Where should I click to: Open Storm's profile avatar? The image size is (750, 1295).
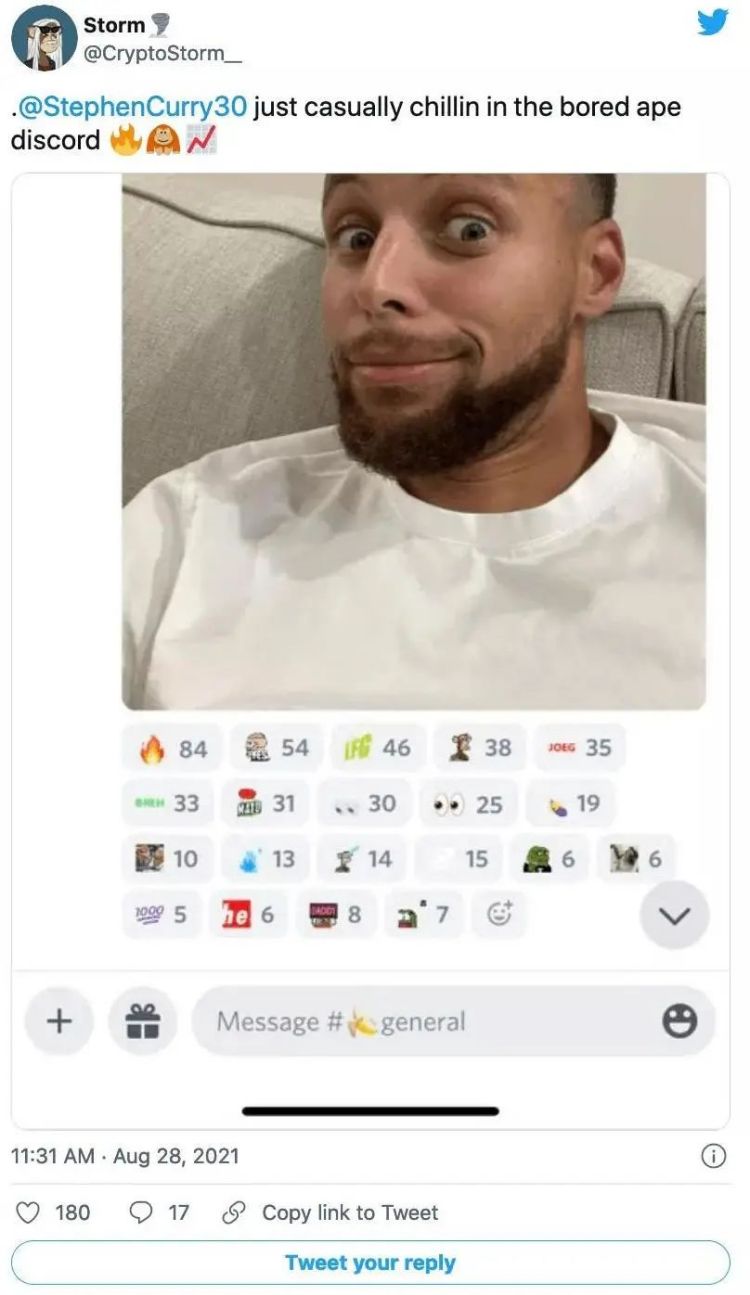pyautogui.click(x=44, y=39)
